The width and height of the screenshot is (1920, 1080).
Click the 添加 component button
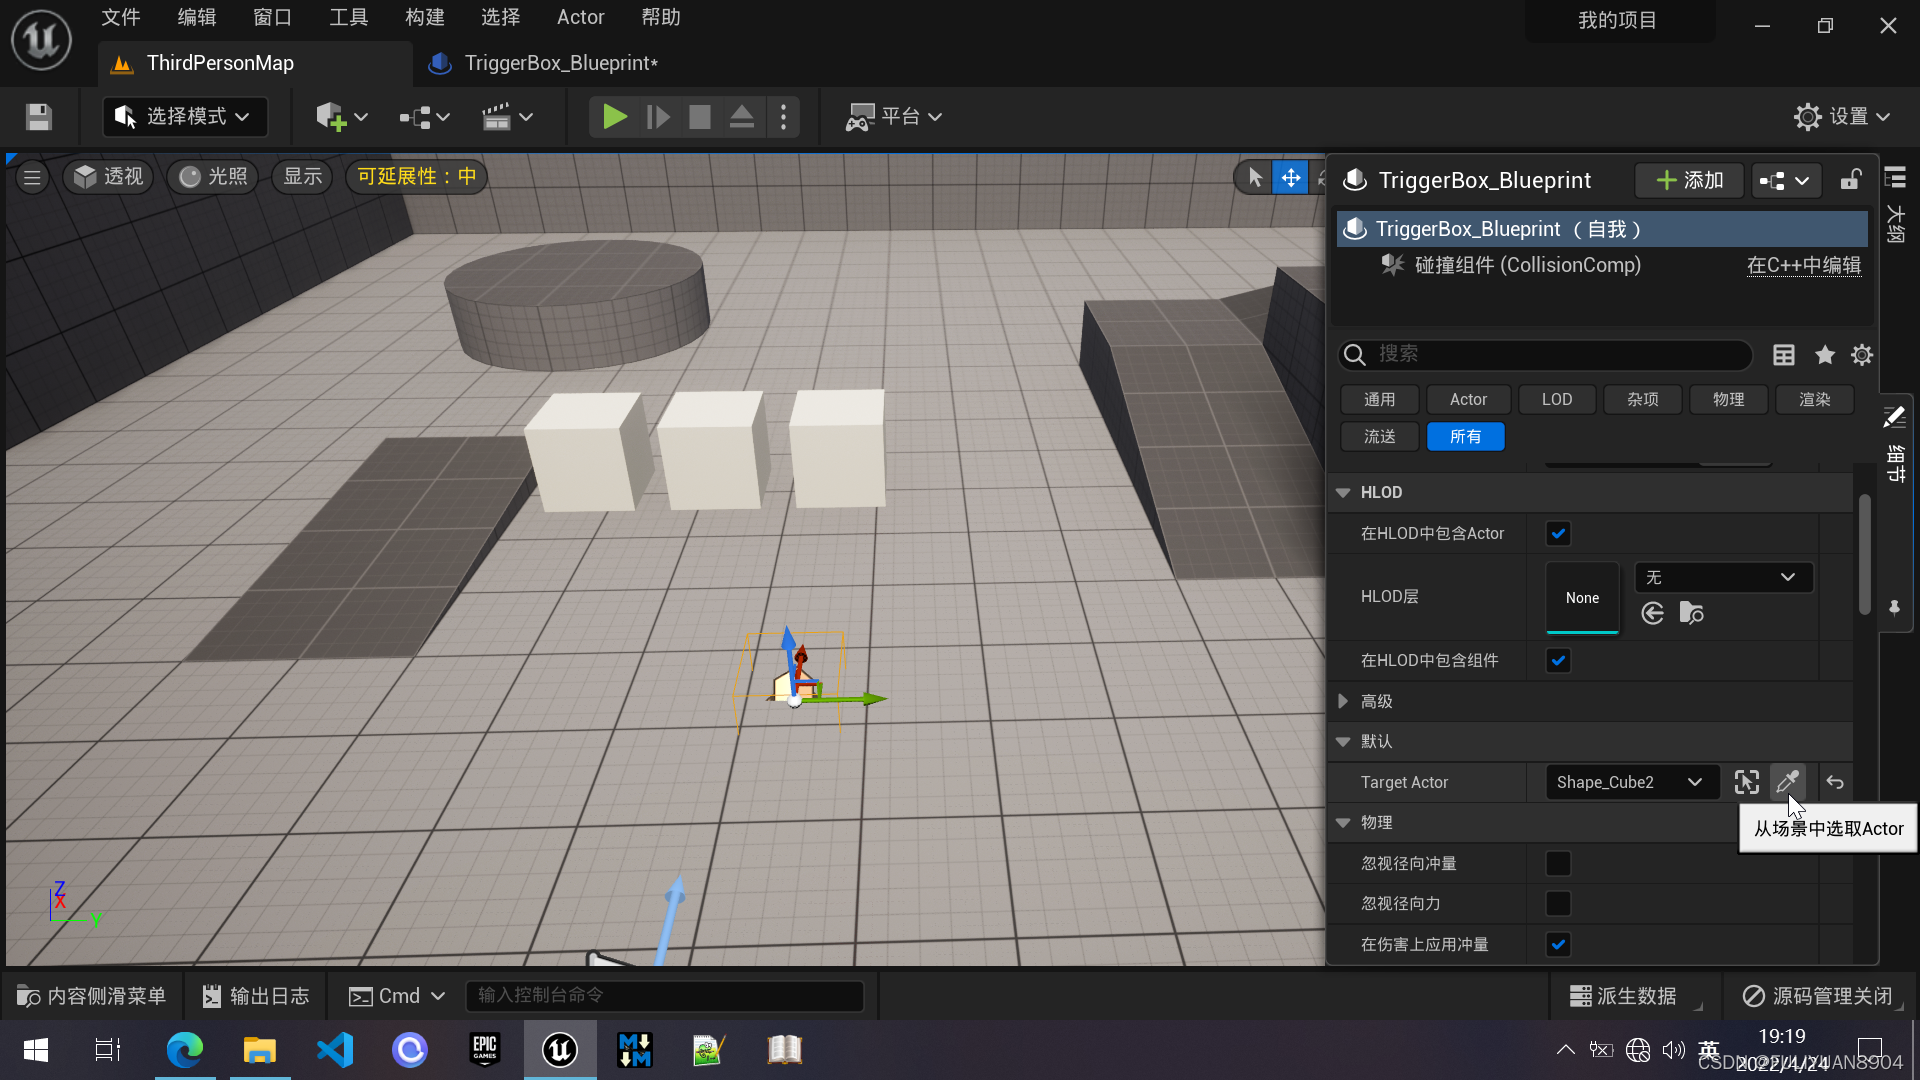click(1690, 180)
